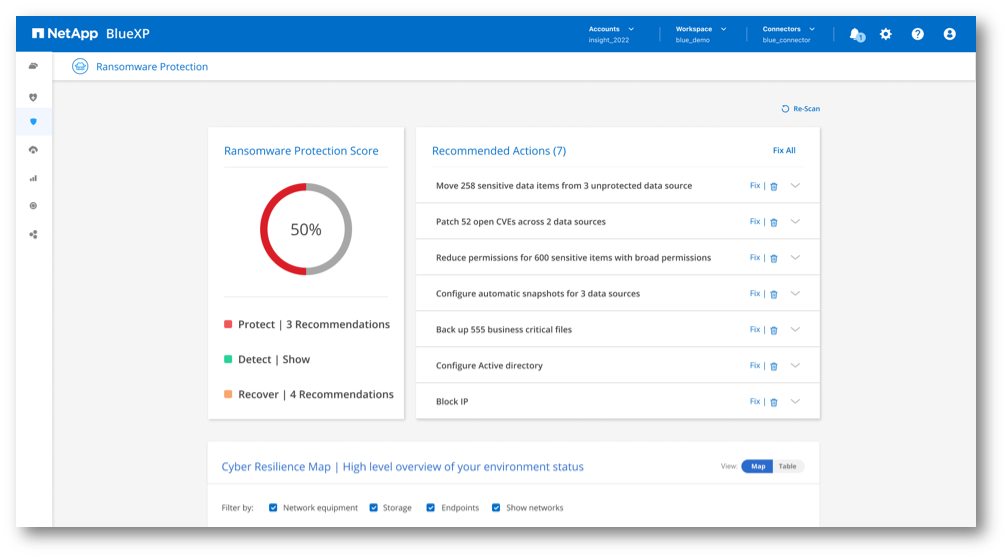Image resolution: width=1007 pixels, height=558 pixels.
Task: Click Fix for Patch 52 open CVEs
Action: (x=755, y=222)
